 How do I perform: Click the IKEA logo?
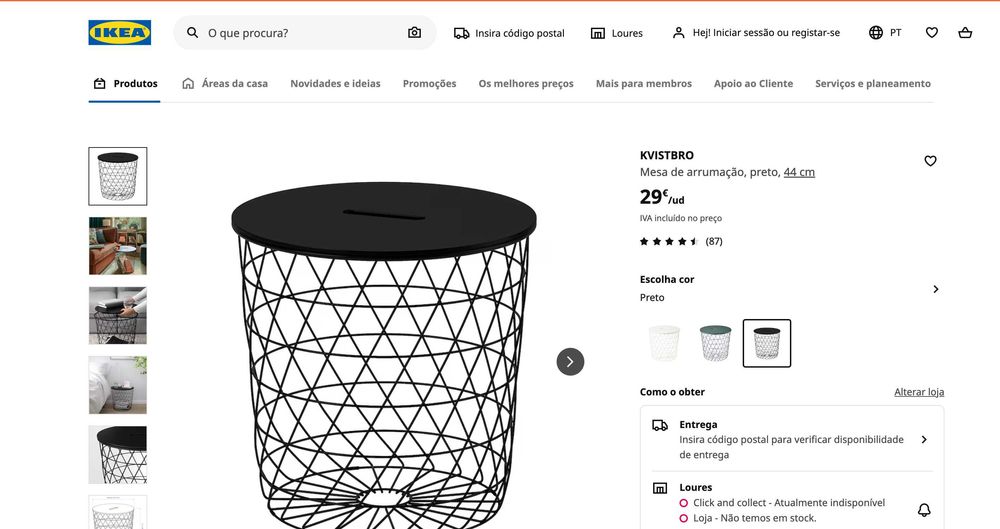click(120, 33)
